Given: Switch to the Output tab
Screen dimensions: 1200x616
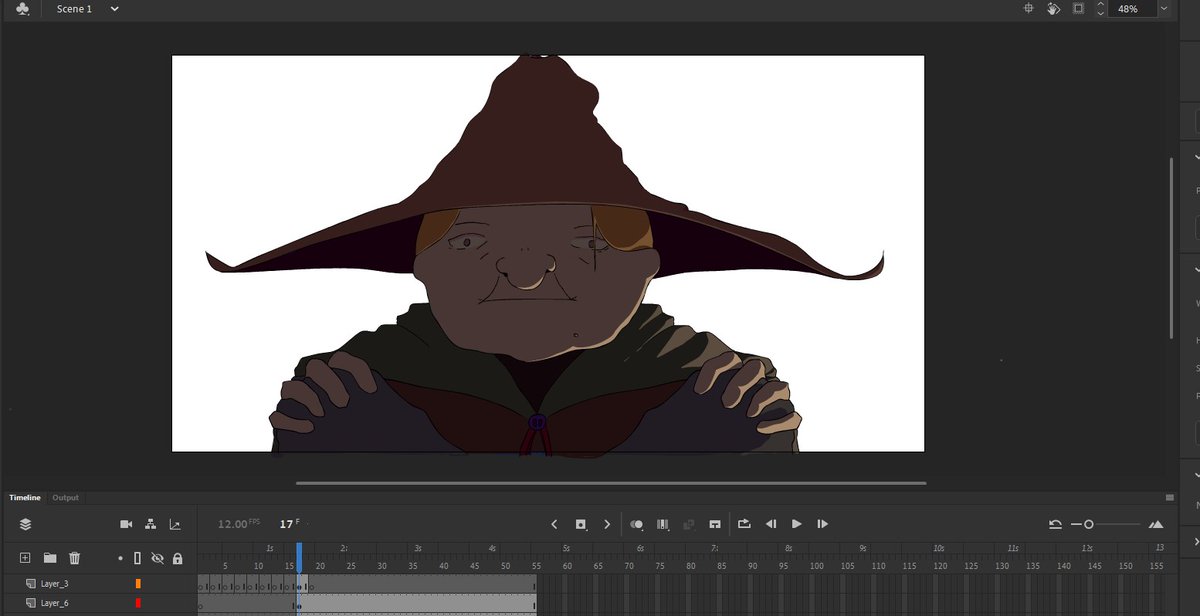Looking at the screenshot, I should pyautogui.click(x=65, y=497).
